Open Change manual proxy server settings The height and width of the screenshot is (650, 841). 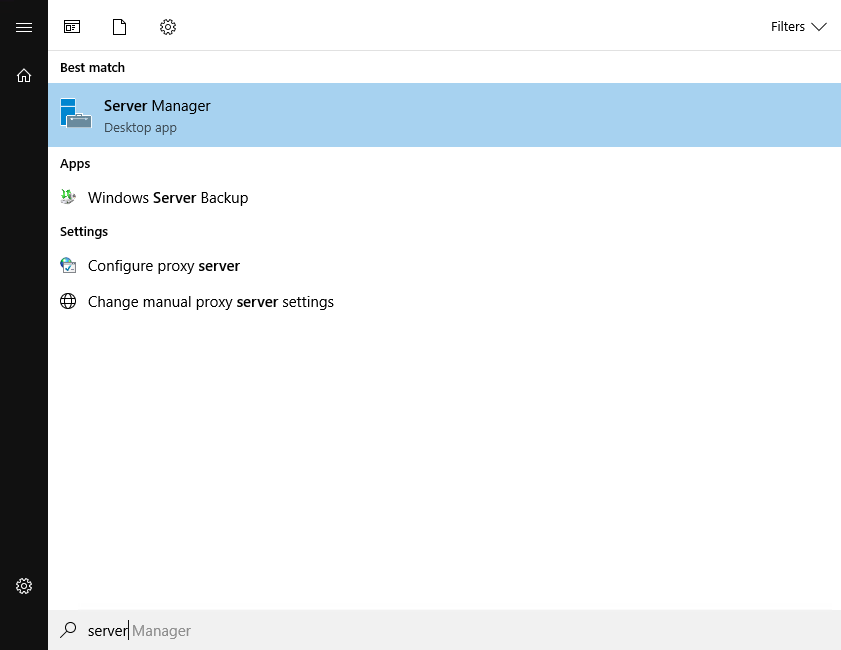444,302
